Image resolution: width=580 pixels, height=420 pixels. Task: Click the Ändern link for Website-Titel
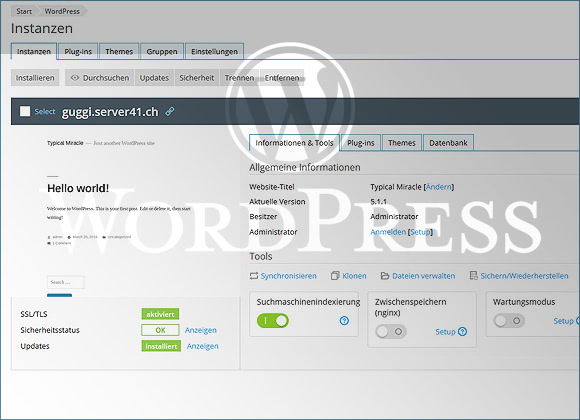(x=439, y=187)
